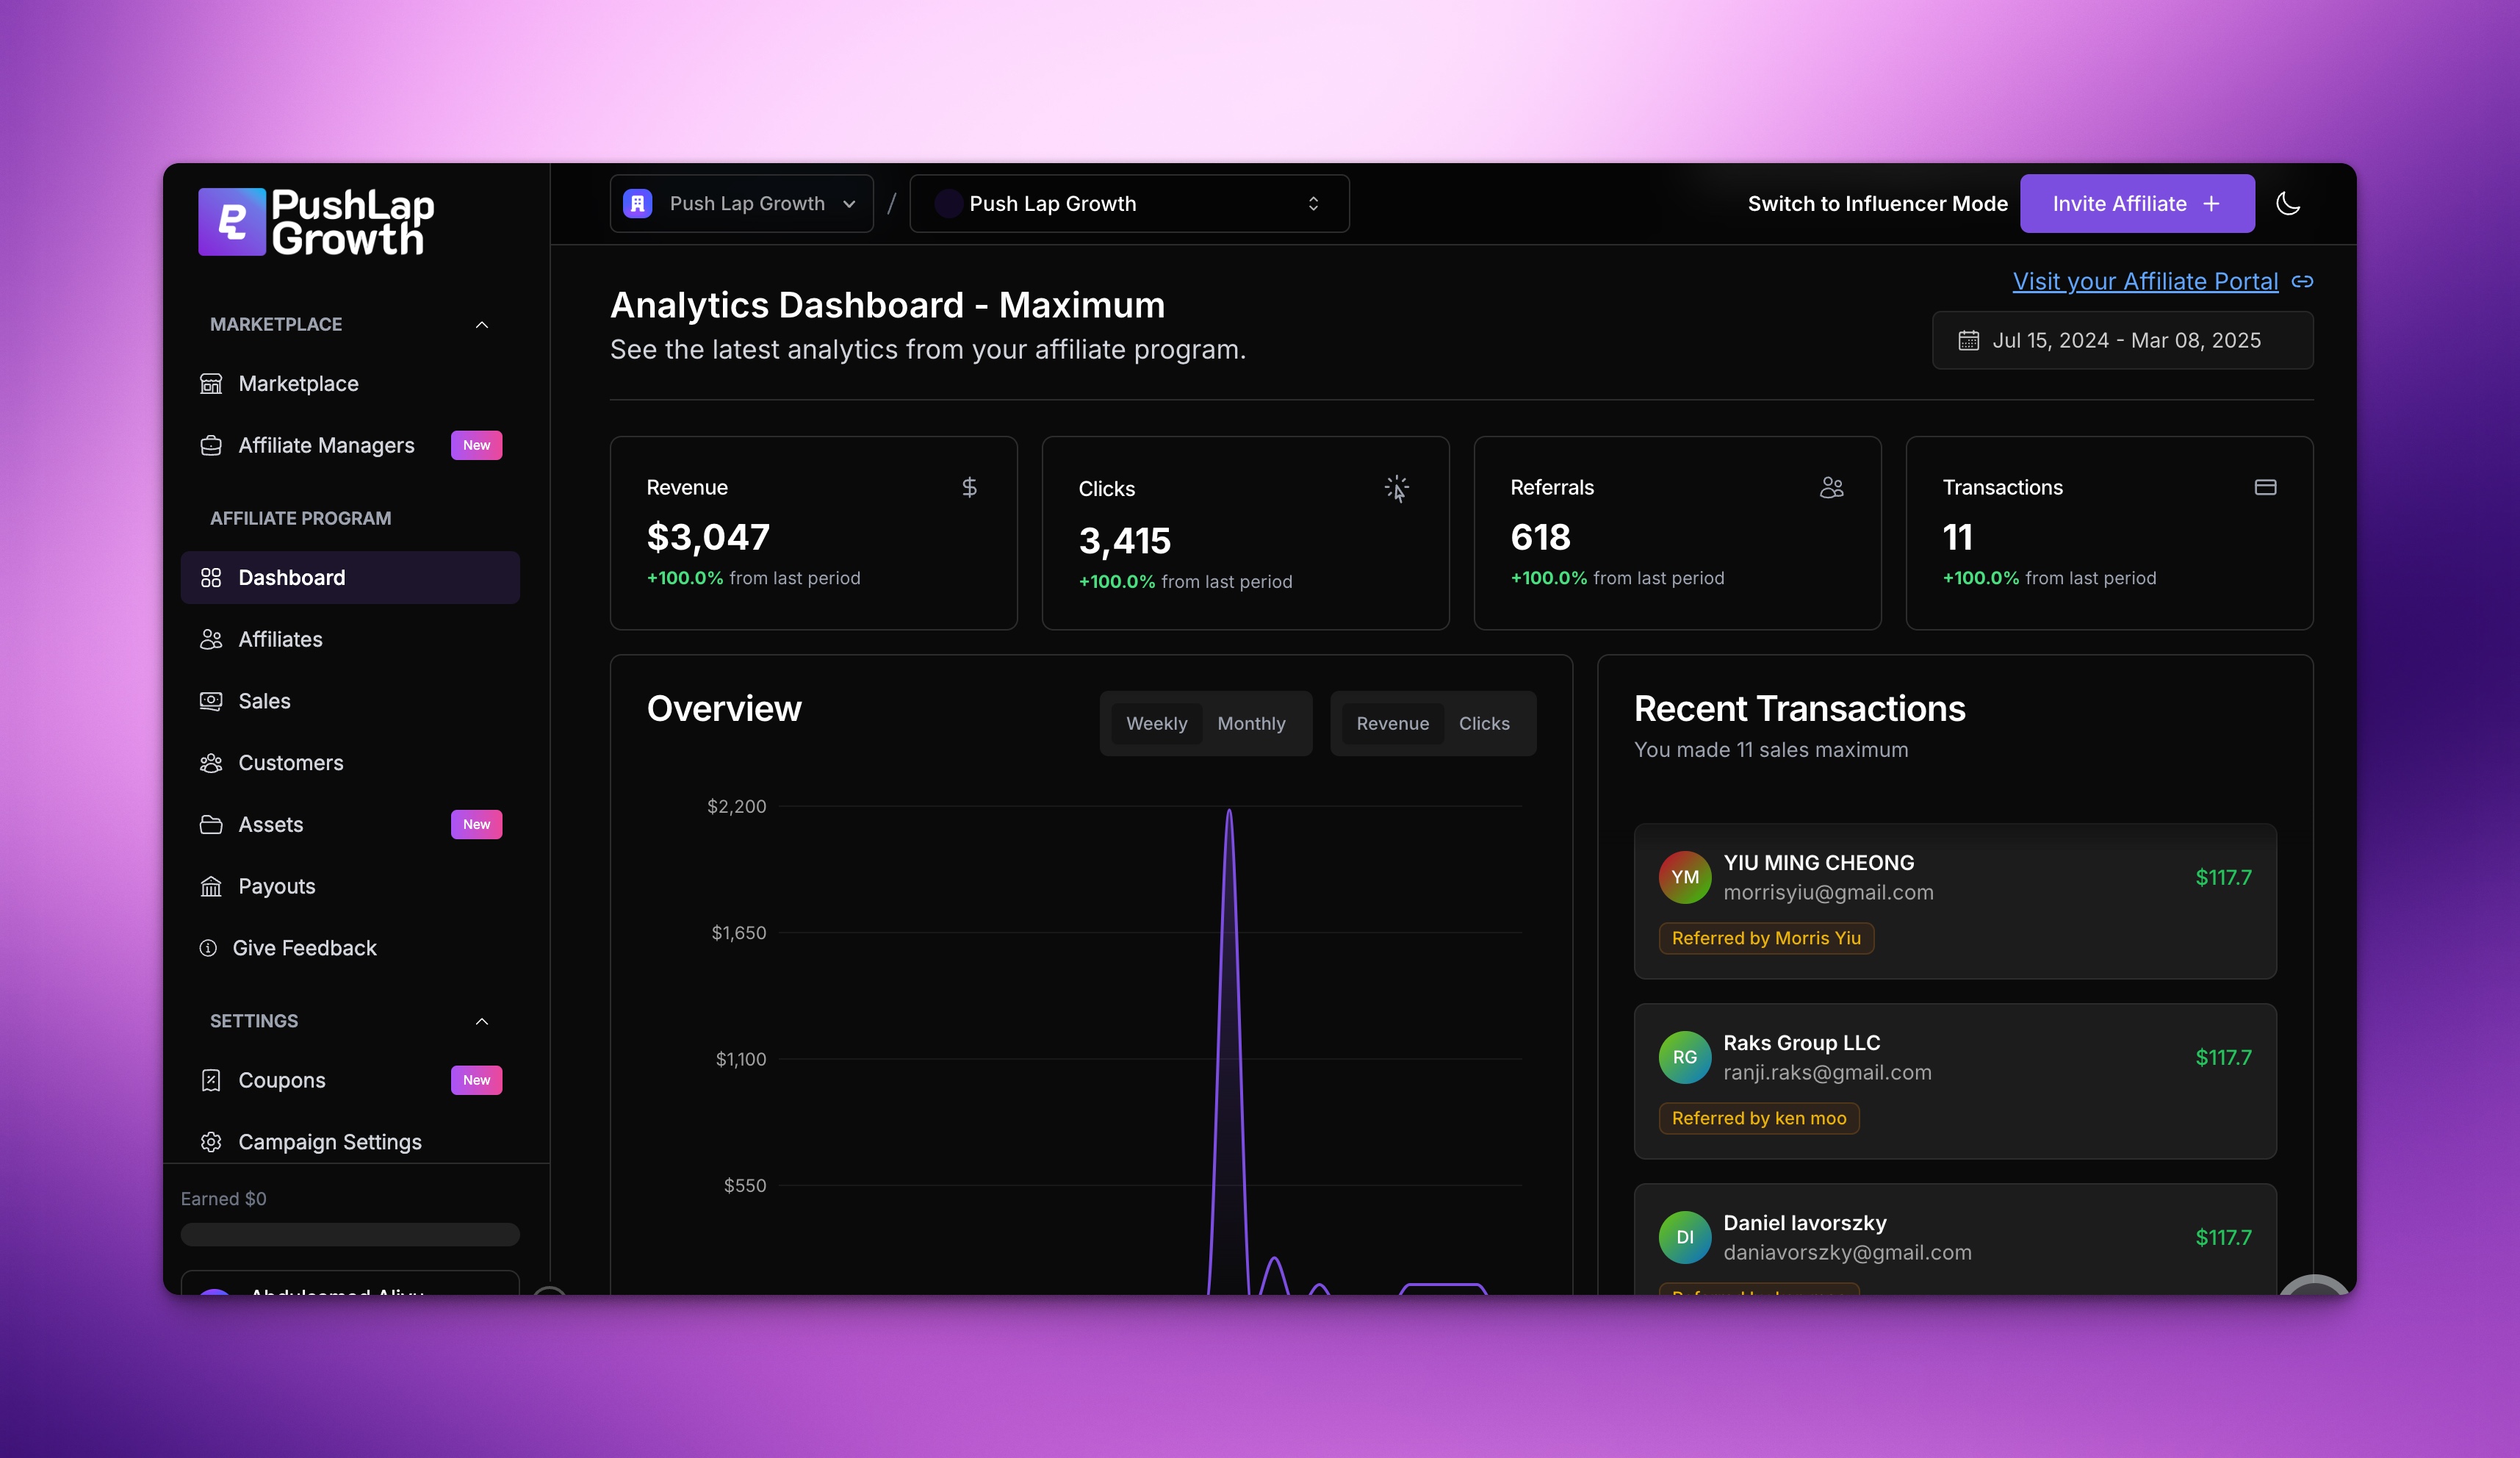The image size is (2520, 1458).
Task: Click the Give Feedback icon
Action: click(x=211, y=948)
